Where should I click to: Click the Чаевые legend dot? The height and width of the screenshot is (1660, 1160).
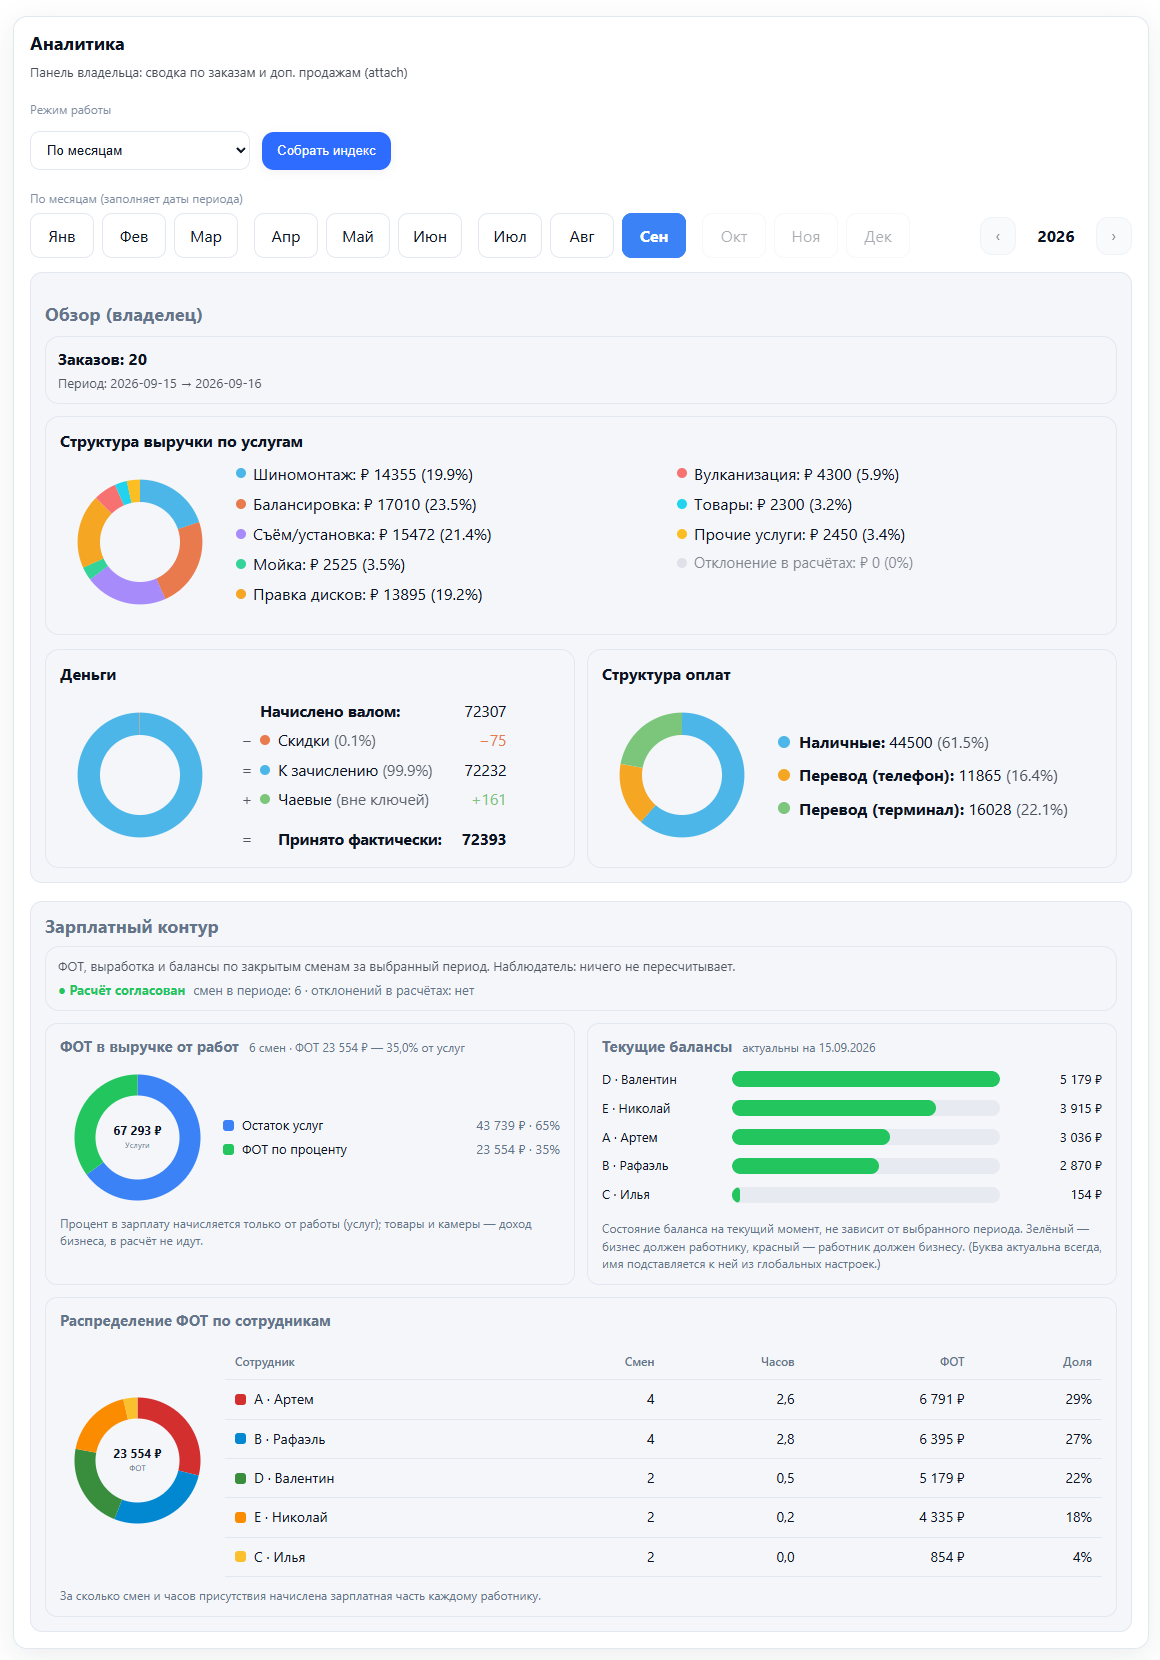tap(265, 799)
